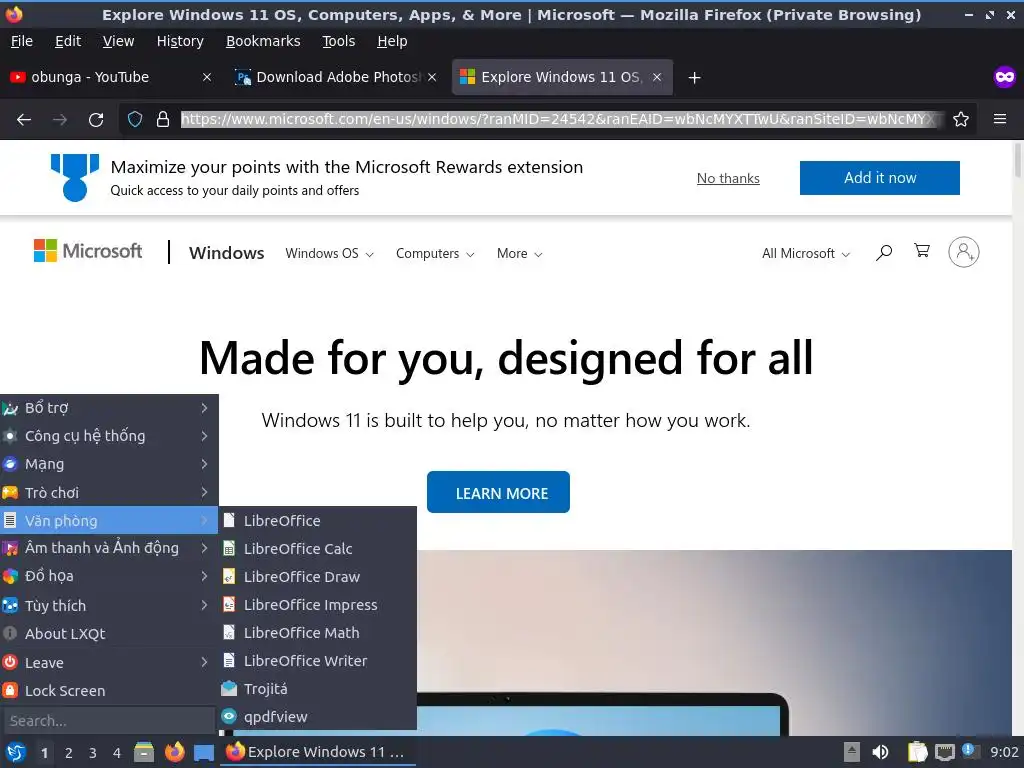1024x768 pixels.
Task: Open the View menu
Action: [118, 41]
